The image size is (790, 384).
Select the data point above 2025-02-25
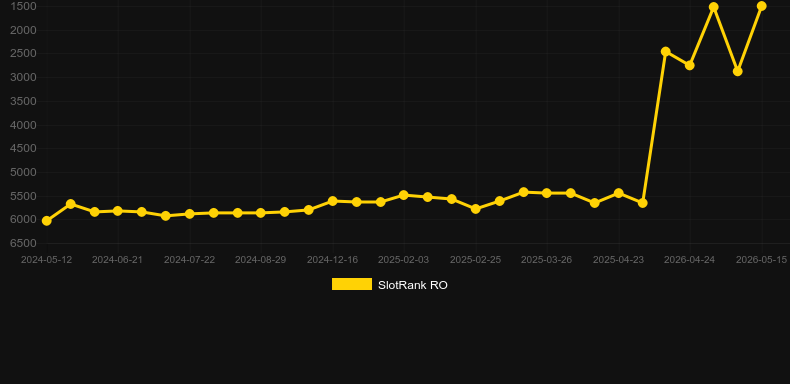(476, 208)
